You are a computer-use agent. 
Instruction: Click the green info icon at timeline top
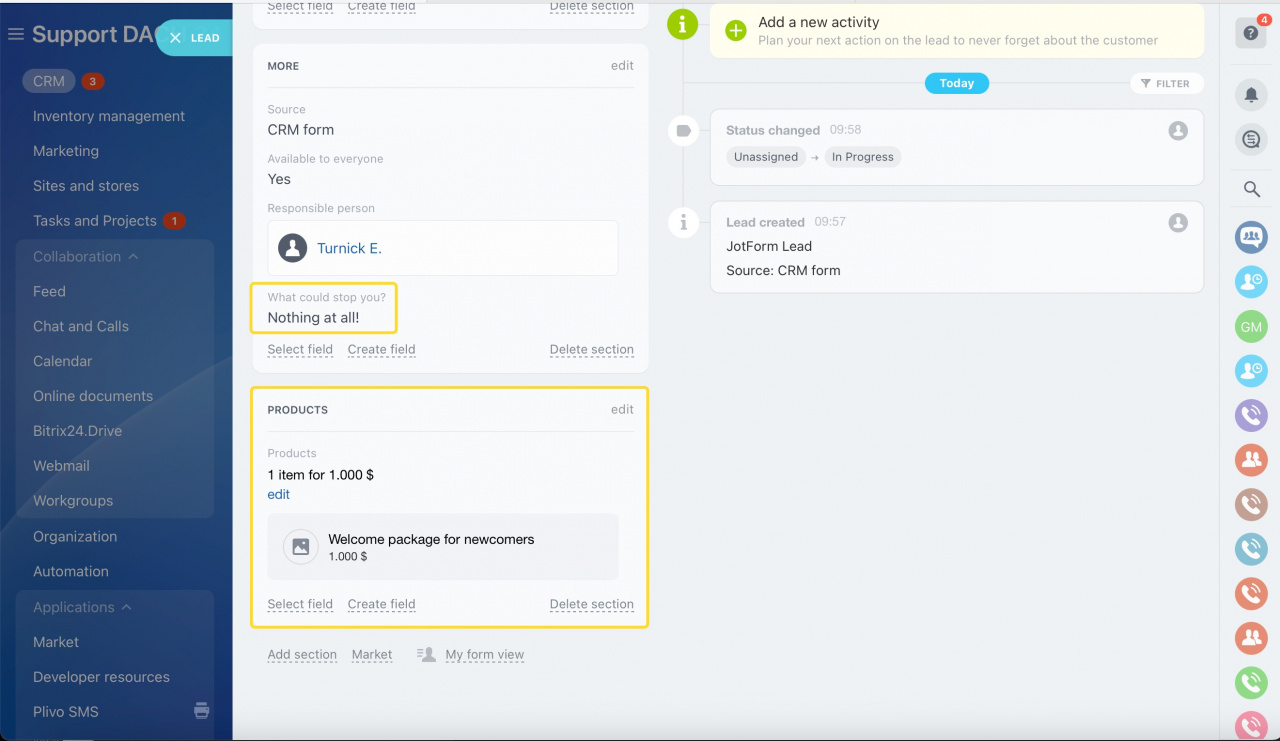tap(683, 23)
